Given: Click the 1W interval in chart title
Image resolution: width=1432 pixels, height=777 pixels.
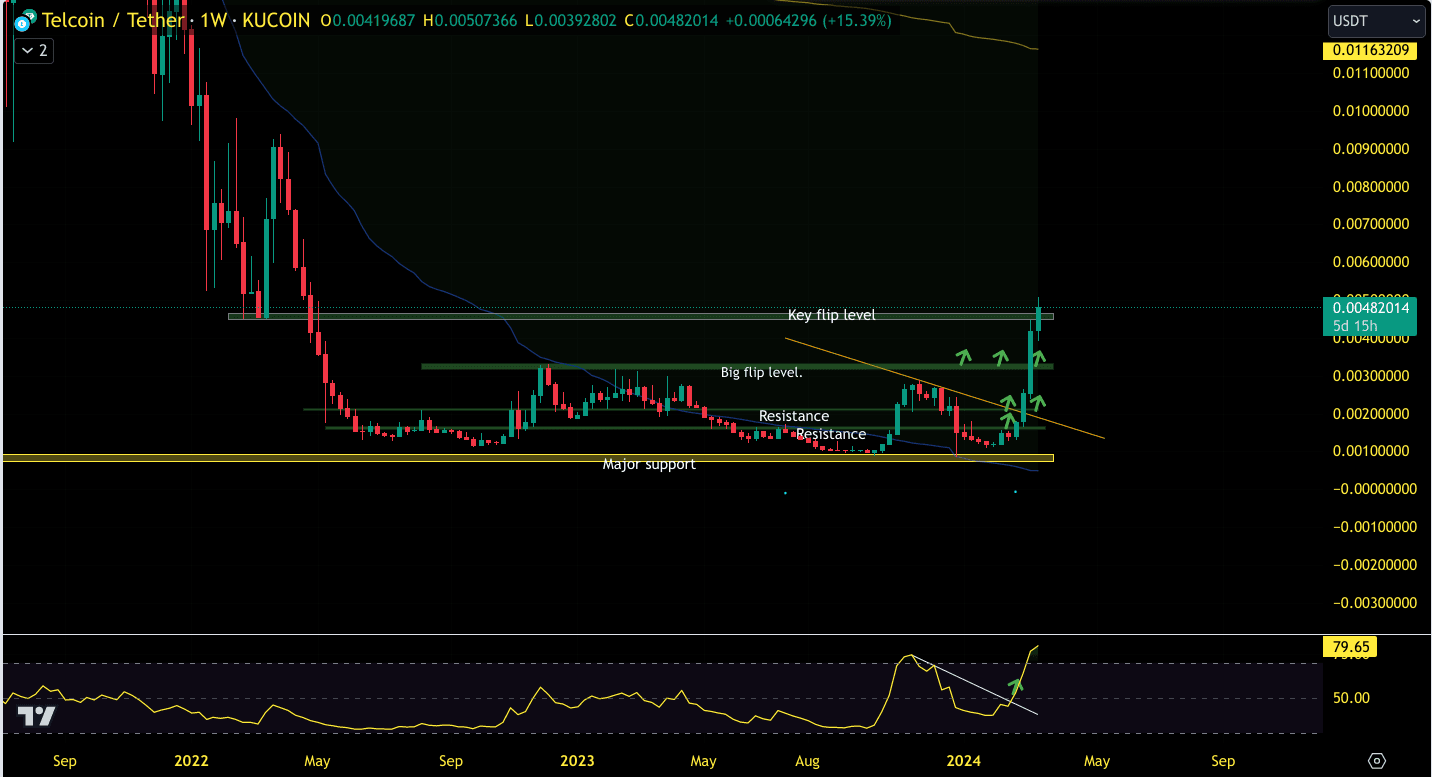Looking at the screenshot, I should point(213,20).
